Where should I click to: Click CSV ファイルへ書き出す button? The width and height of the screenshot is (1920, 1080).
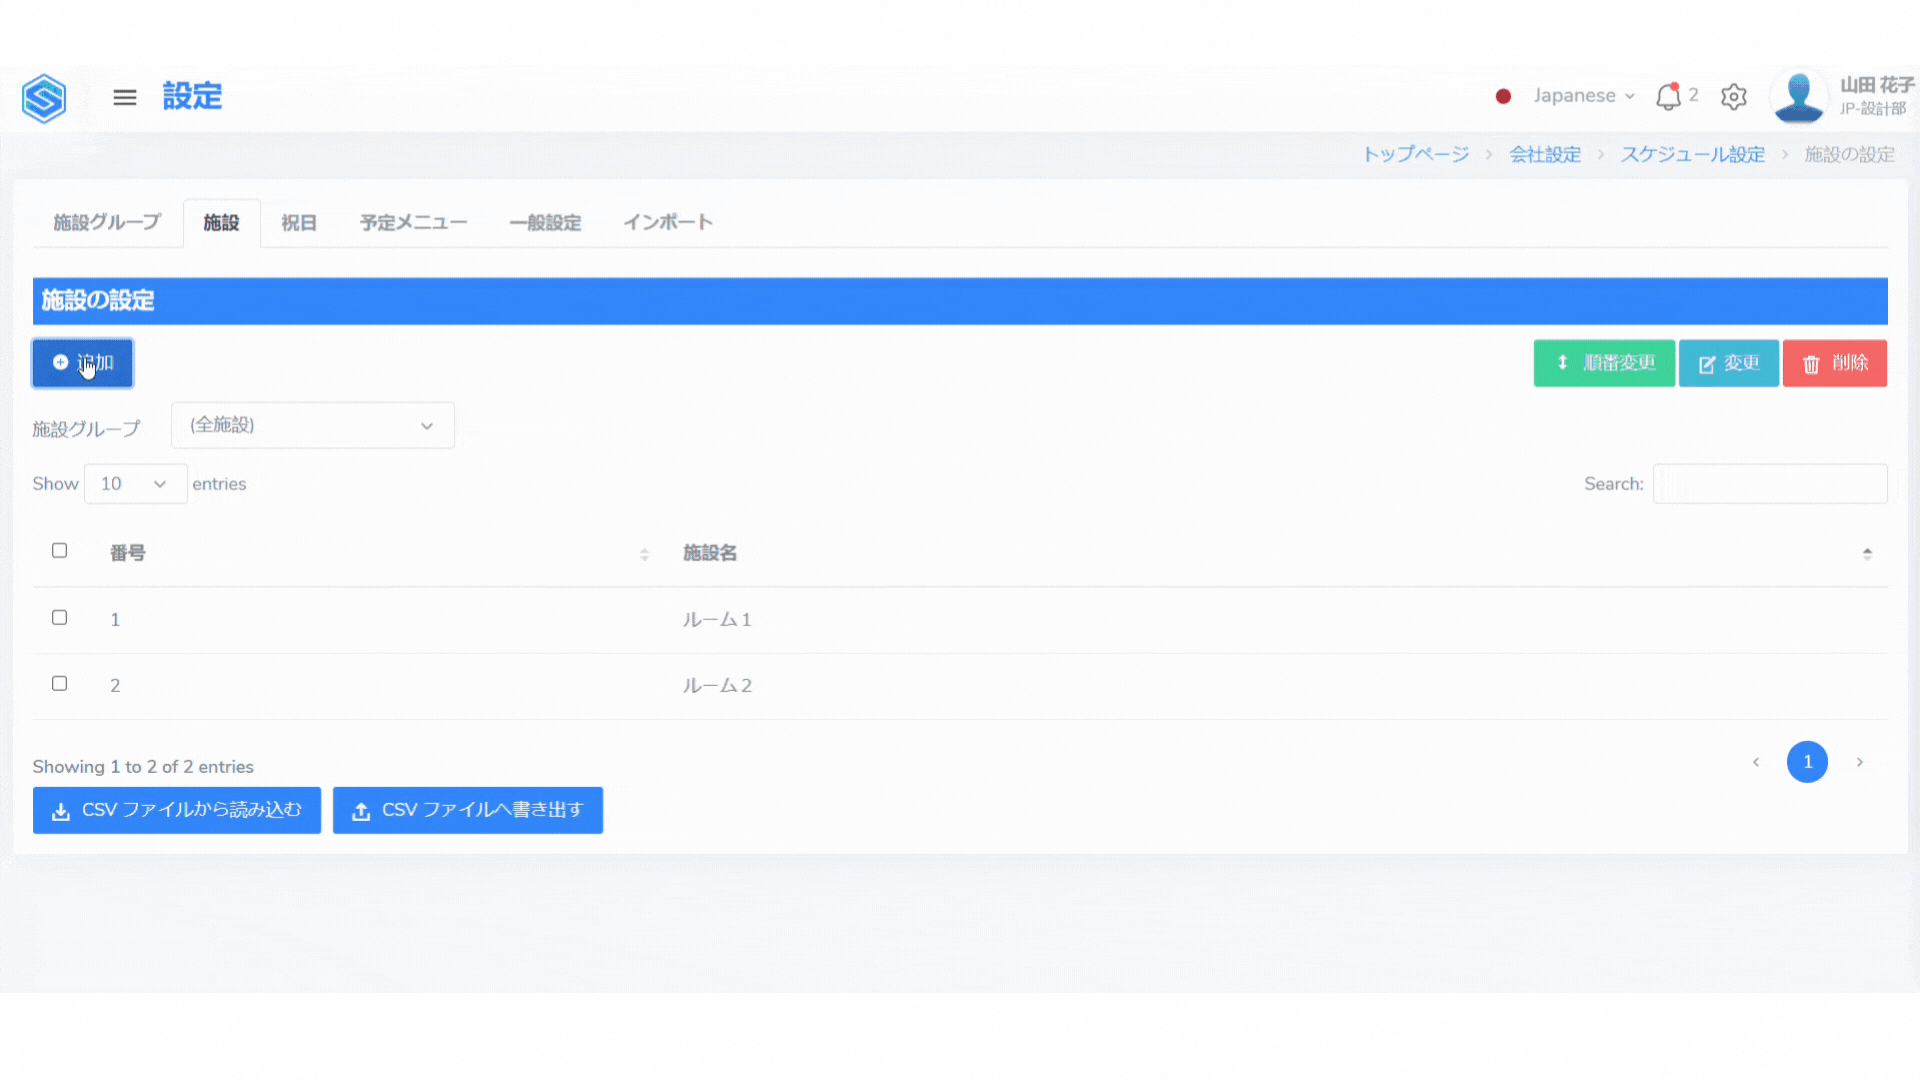468,810
